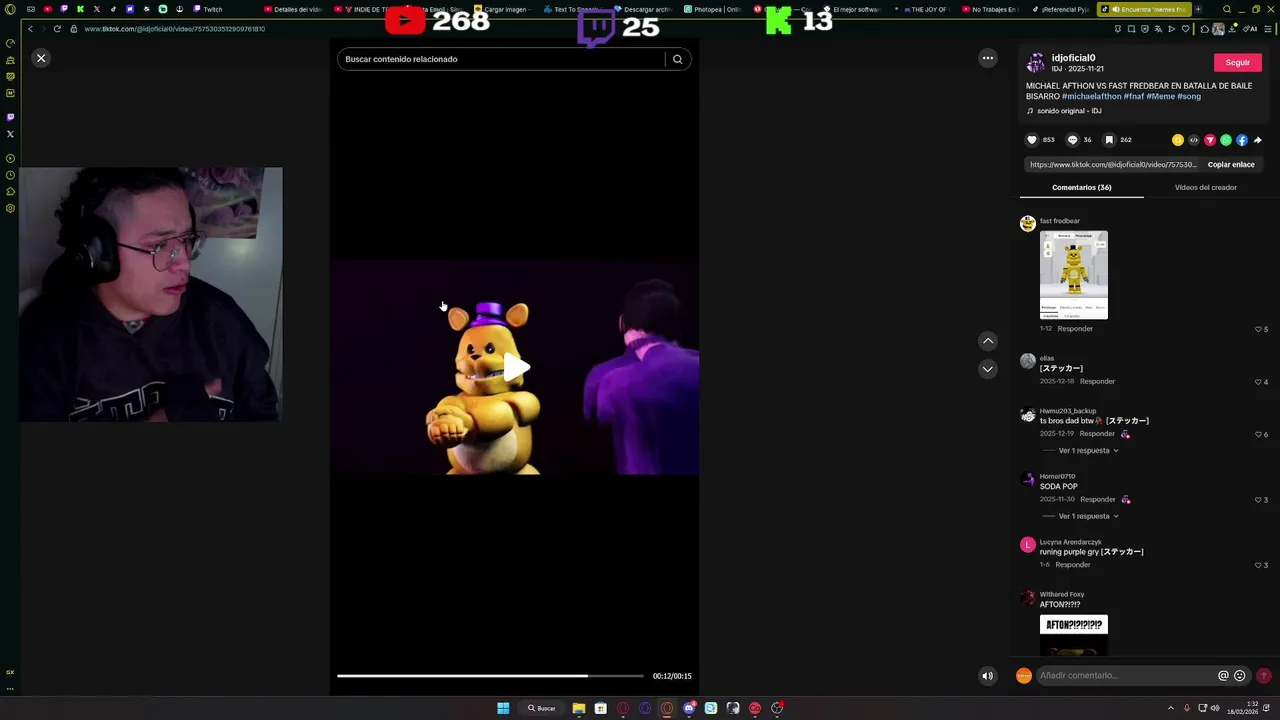The height and width of the screenshot is (720, 1280).
Task: Expand replies under Homer0710's comment
Action: [1088, 516]
